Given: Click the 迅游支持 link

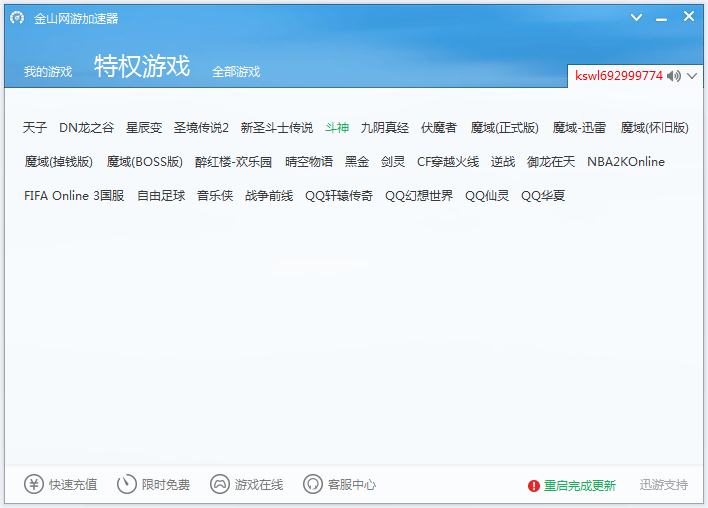Looking at the screenshot, I should [664, 485].
